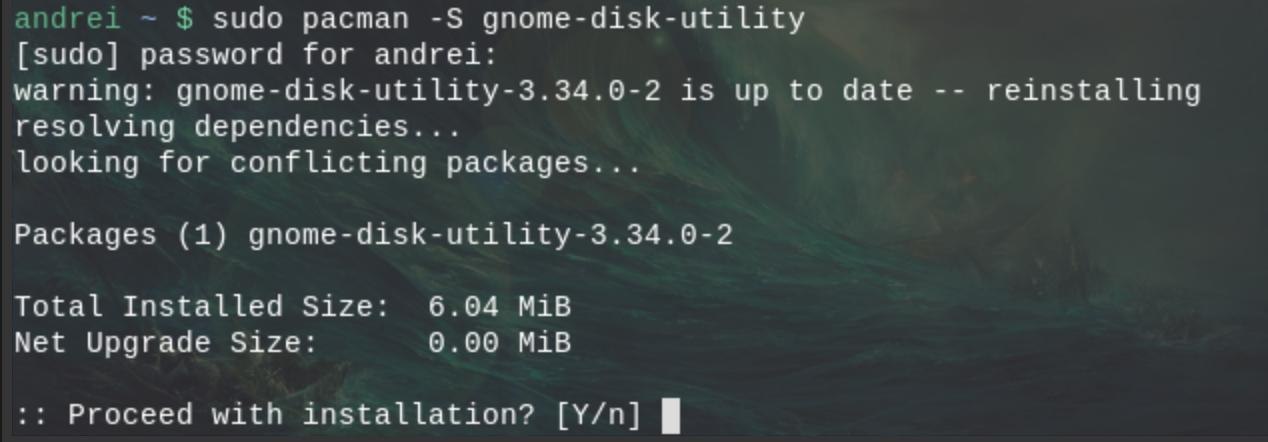Click the word 'reinstalling' in the warning

[1093, 91]
